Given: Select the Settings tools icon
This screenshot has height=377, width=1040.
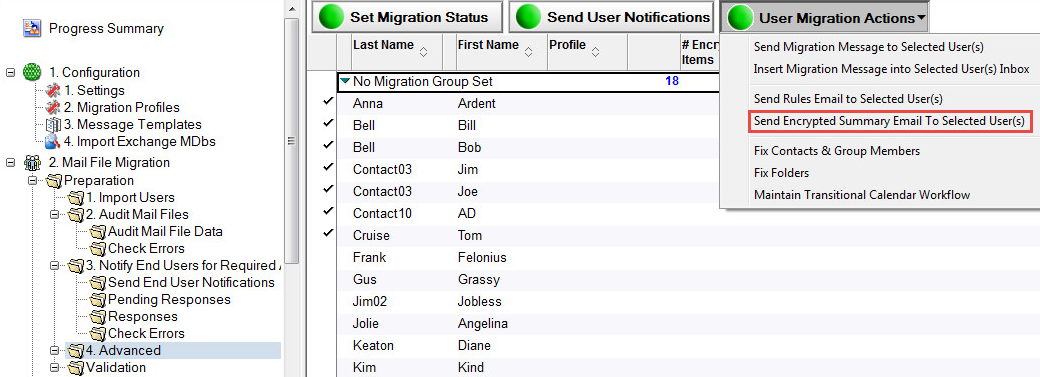Looking at the screenshot, I should 52,90.
